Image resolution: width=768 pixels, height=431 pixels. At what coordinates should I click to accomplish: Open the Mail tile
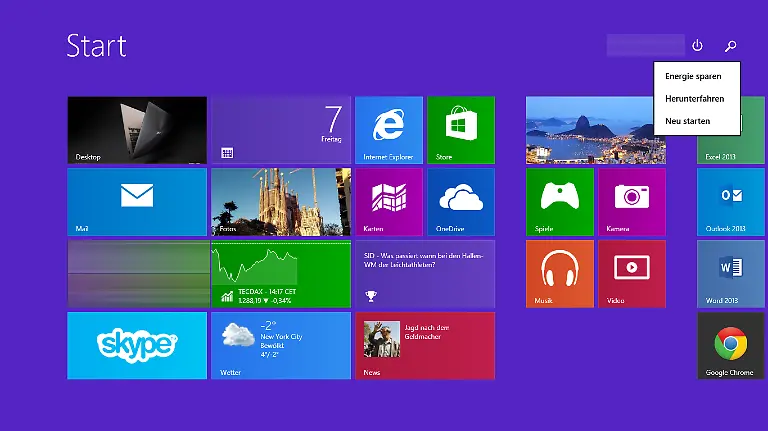click(x=137, y=202)
